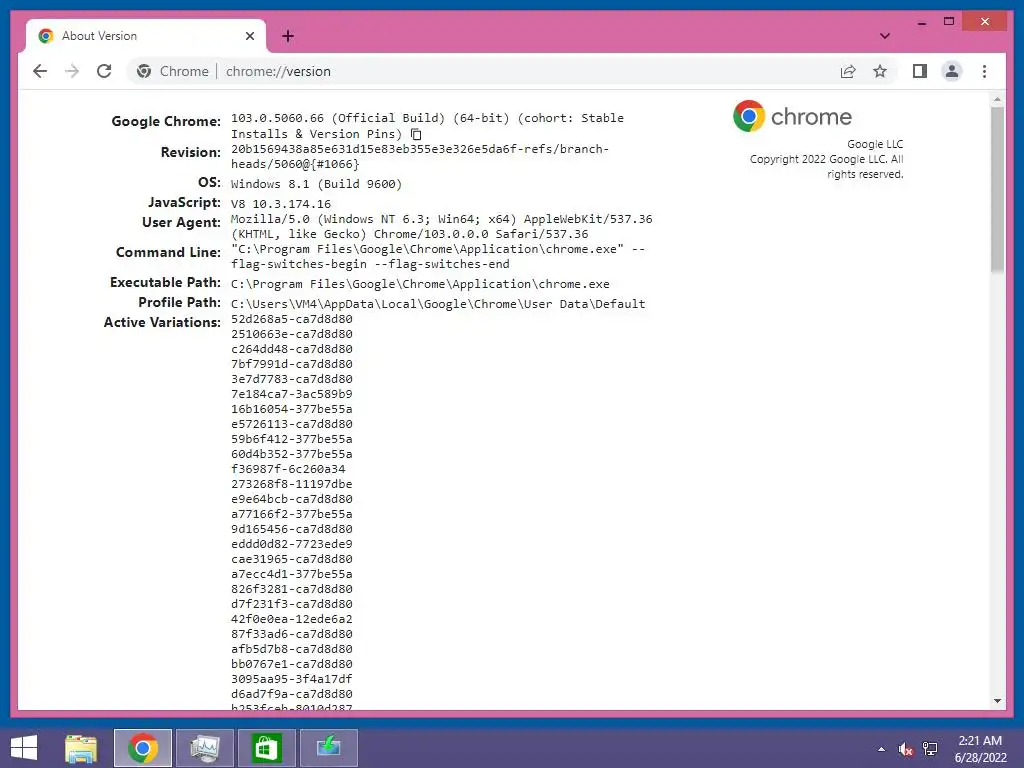Select the About Version tab
The image size is (1024, 768).
point(146,36)
